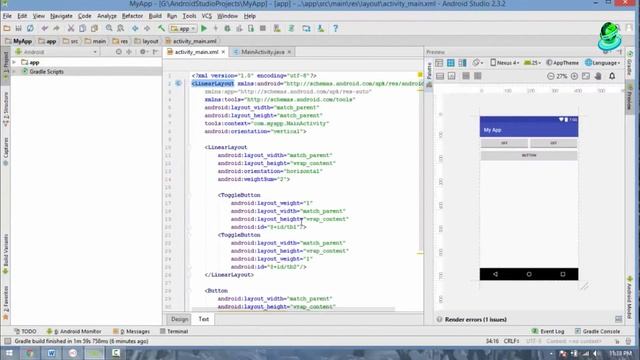This screenshot has height=360, width=640.
Task: Click the Copy icon in toolbar
Action: pyautogui.click(x=82, y=29)
